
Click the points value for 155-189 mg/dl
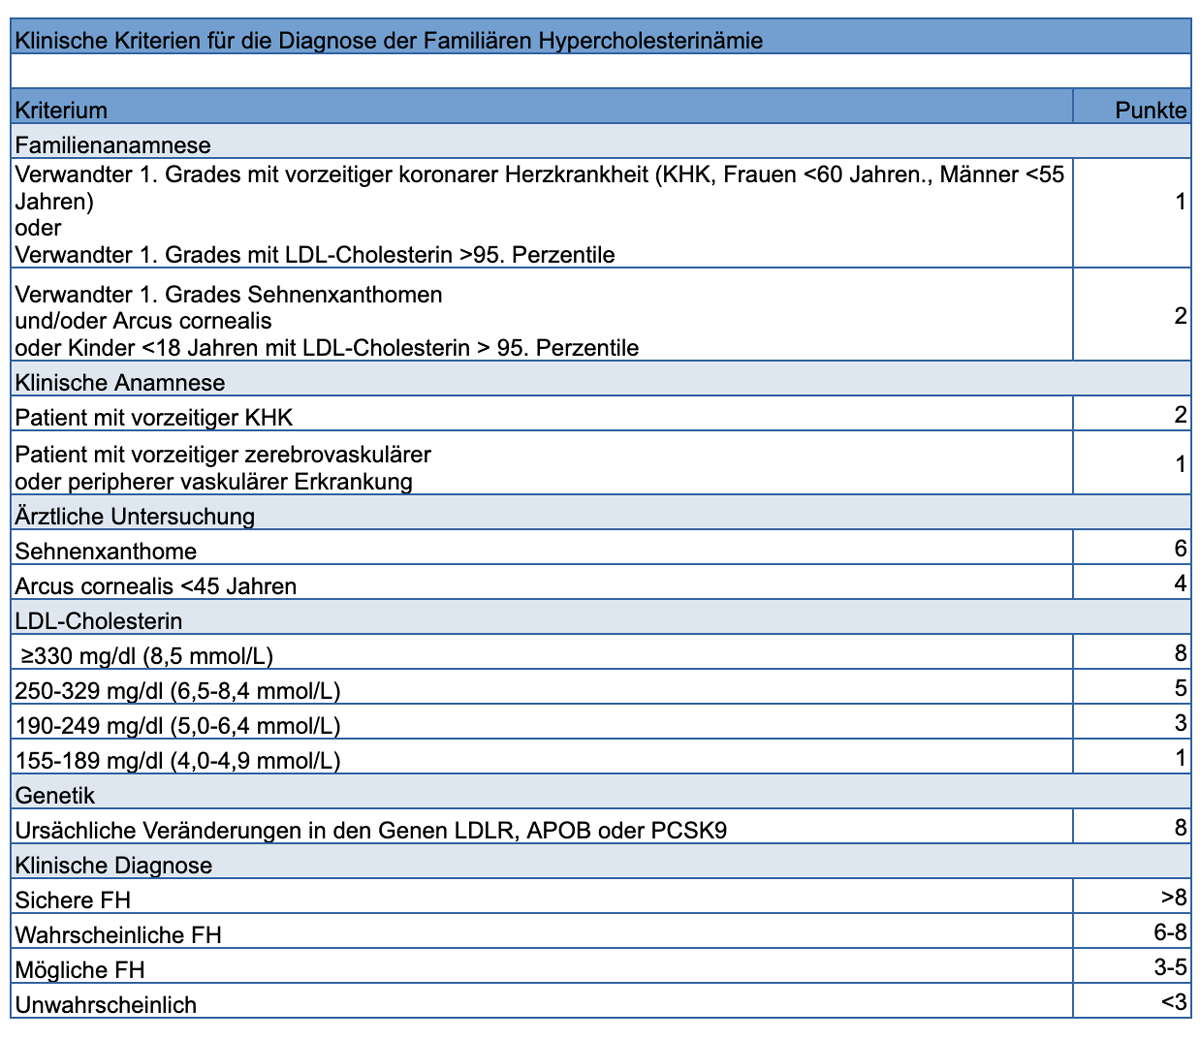pyautogui.click(x=1180, y=758)
